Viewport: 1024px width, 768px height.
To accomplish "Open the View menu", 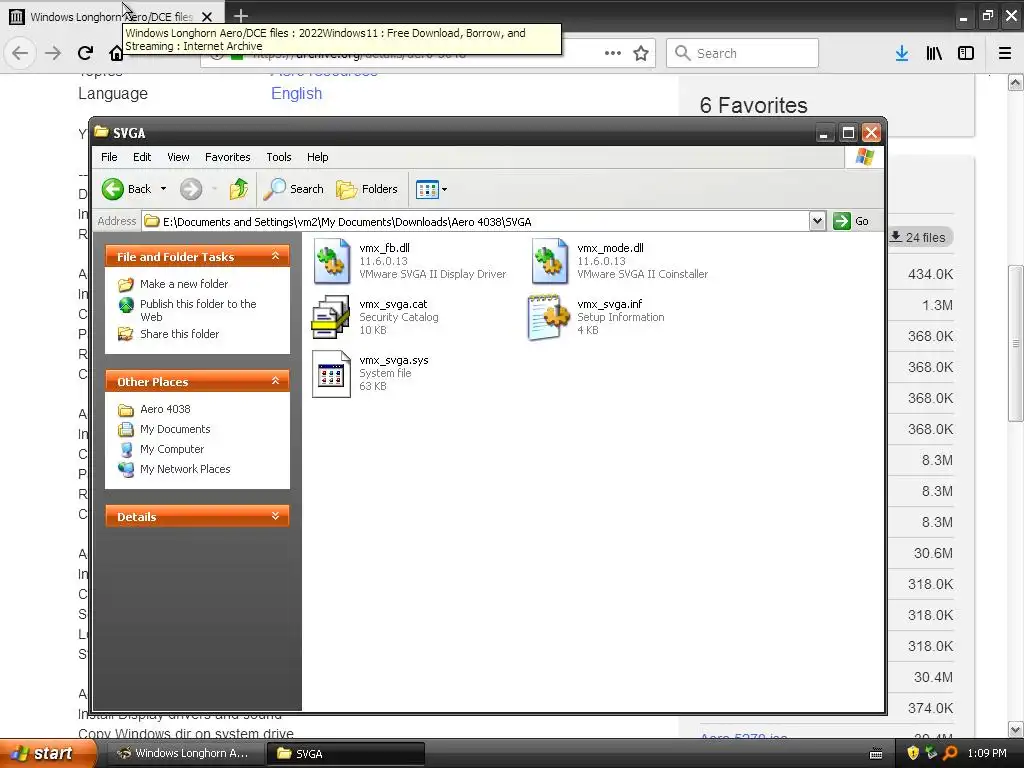I will (x=178, y=157).
